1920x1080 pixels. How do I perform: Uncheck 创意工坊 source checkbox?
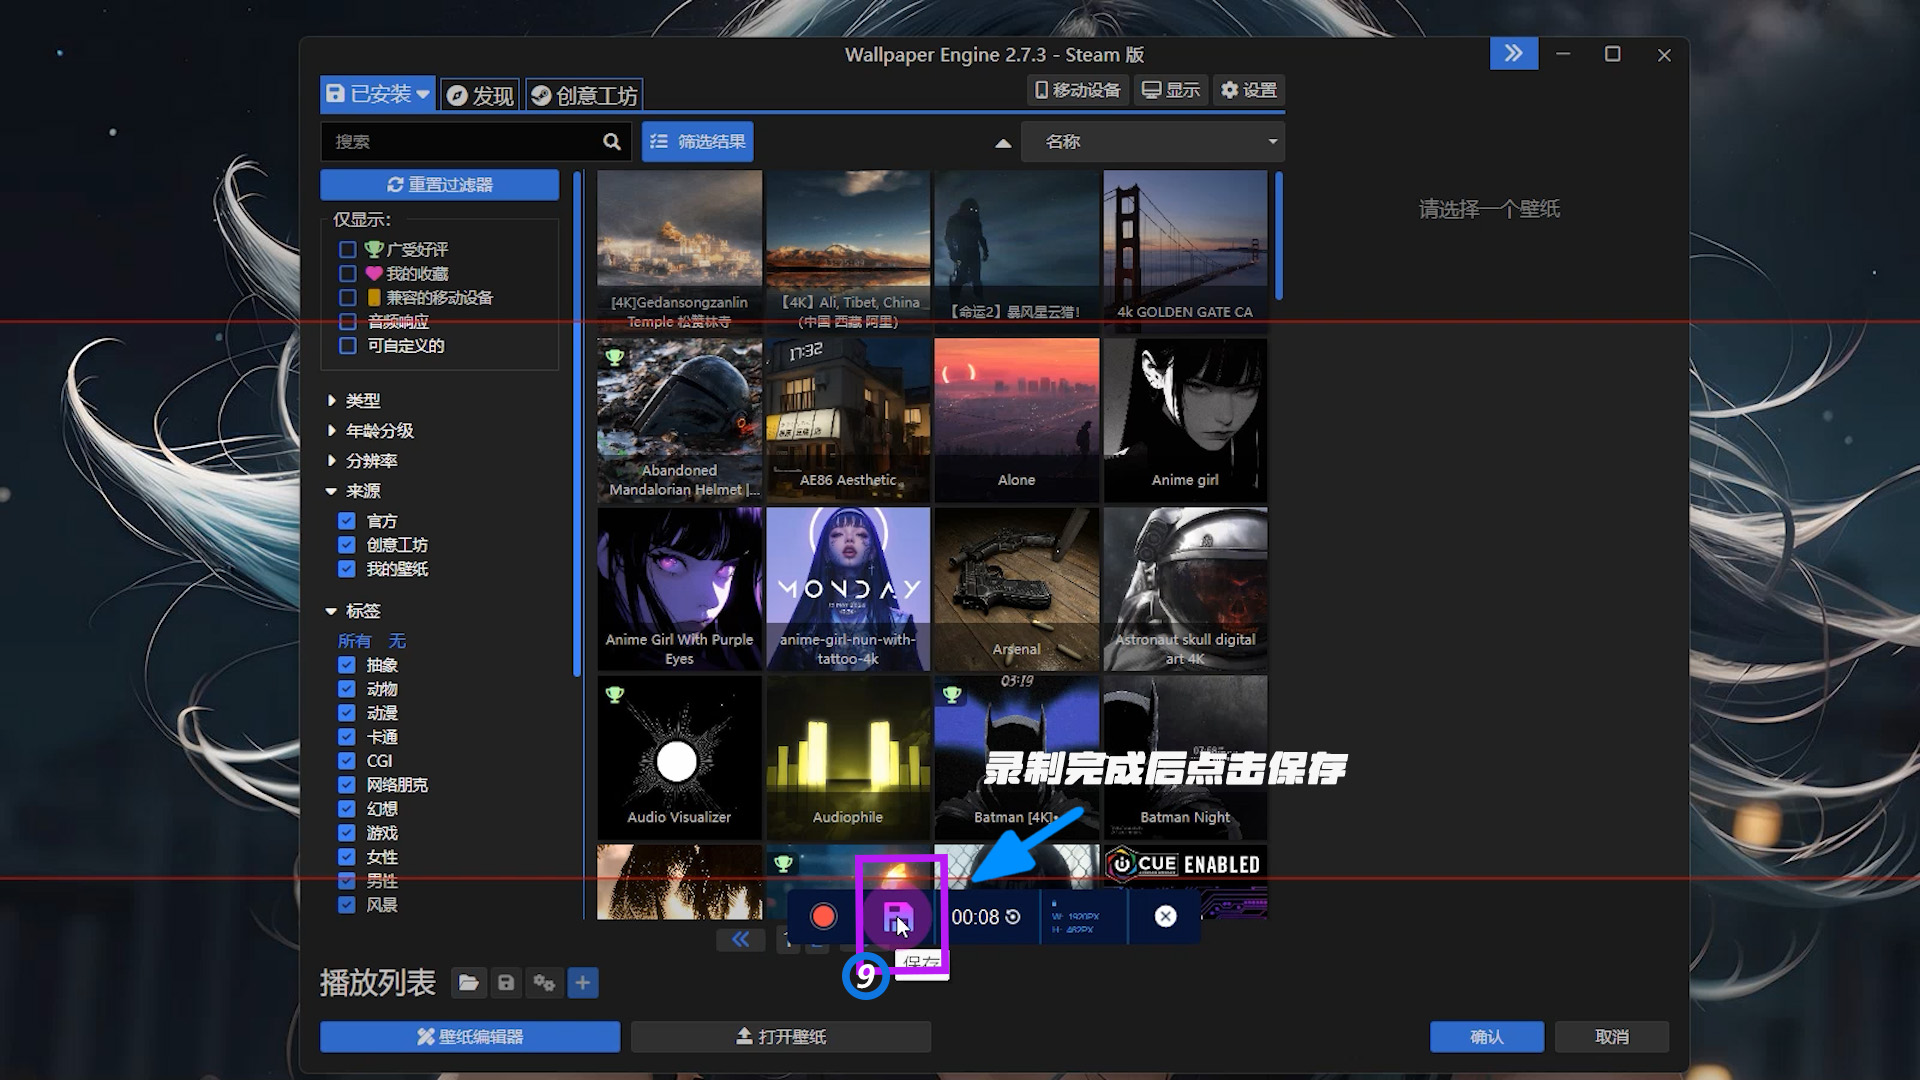pyautogui.click(x=347, y=545)
